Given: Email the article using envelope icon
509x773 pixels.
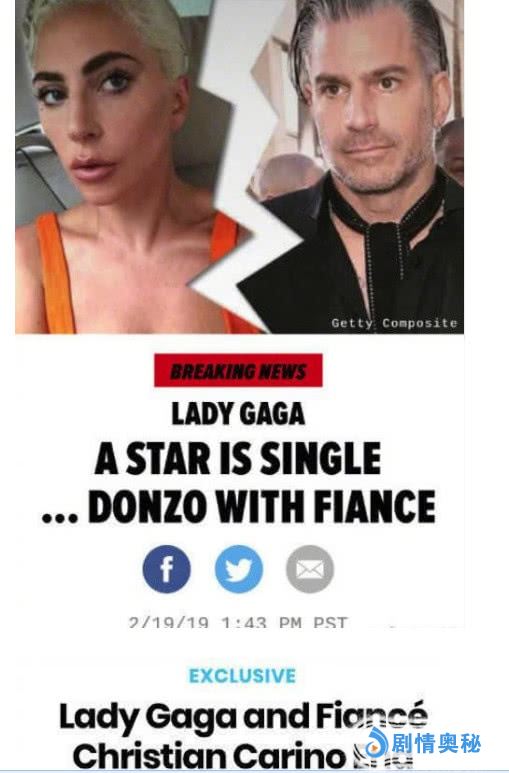Looking at the screenshot, I should click(x=310, y=569).
